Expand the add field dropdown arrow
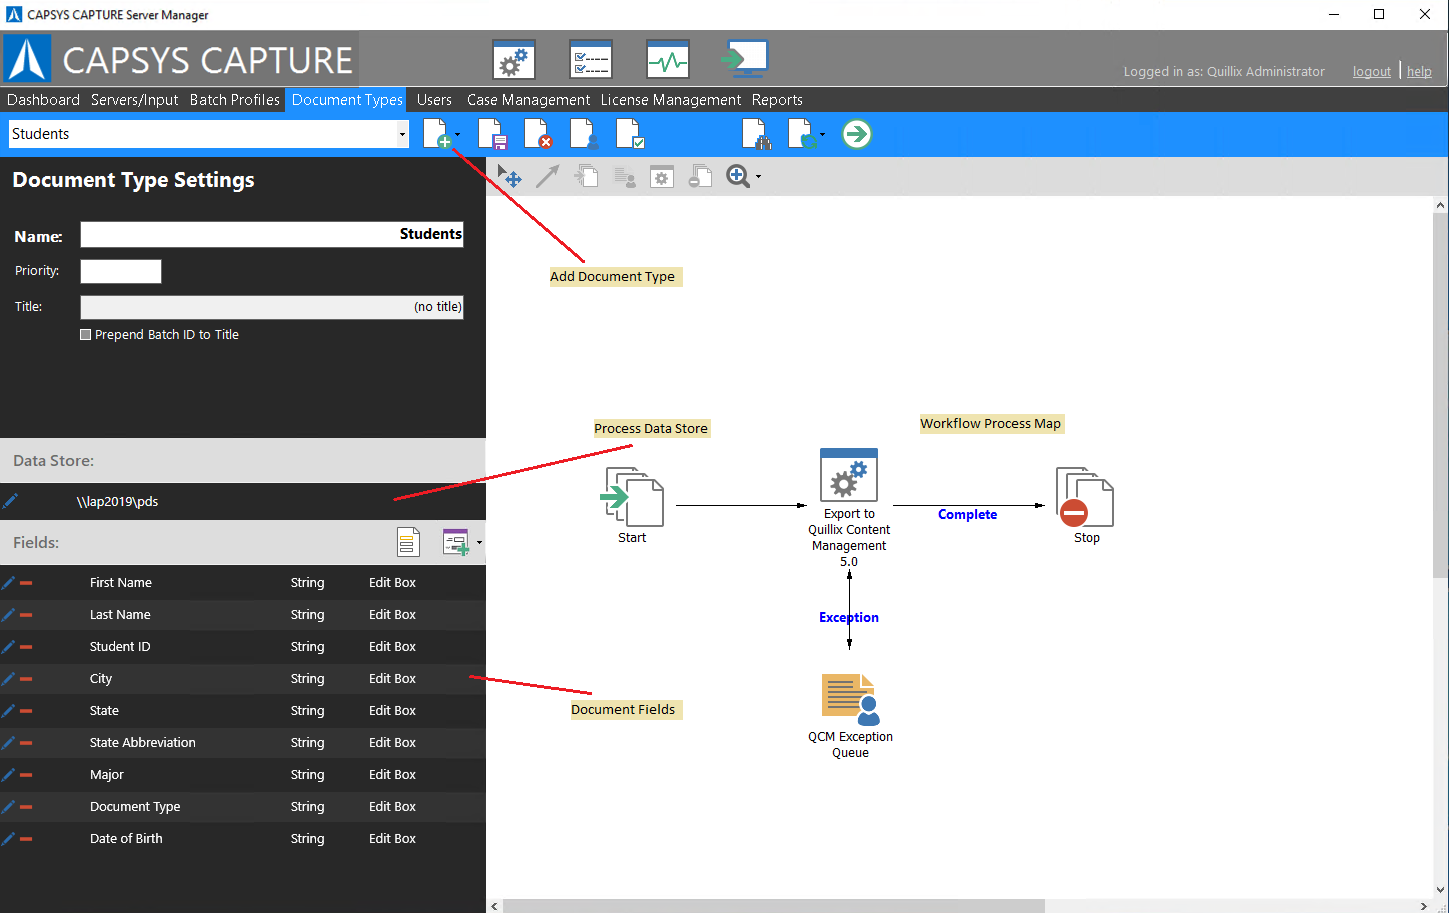The height and width of the screenshot is (913, 1449). click(x=479, y=543)
